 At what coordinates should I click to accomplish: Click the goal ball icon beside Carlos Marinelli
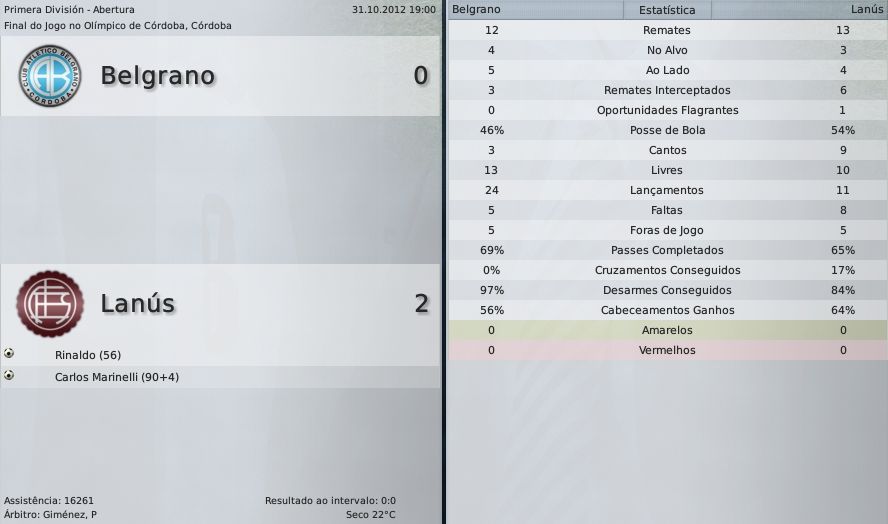pyautogui.click(x=9, y=376)
